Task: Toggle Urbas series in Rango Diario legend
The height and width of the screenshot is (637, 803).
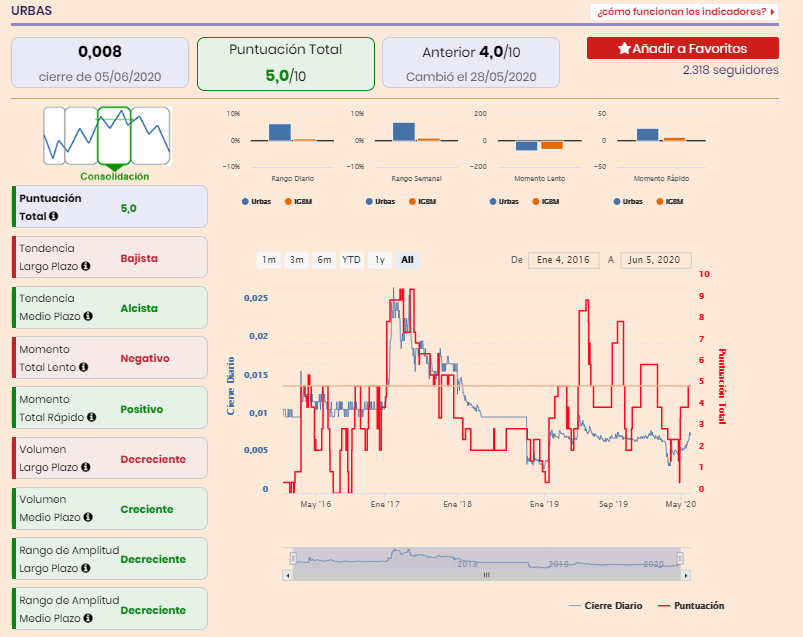Action: [256, 202]
